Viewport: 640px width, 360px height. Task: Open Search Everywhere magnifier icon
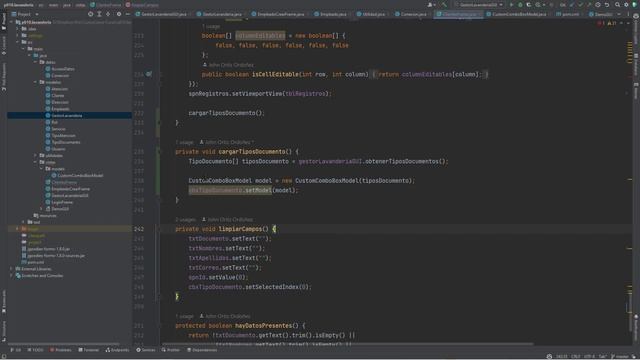tap(617, 5)
